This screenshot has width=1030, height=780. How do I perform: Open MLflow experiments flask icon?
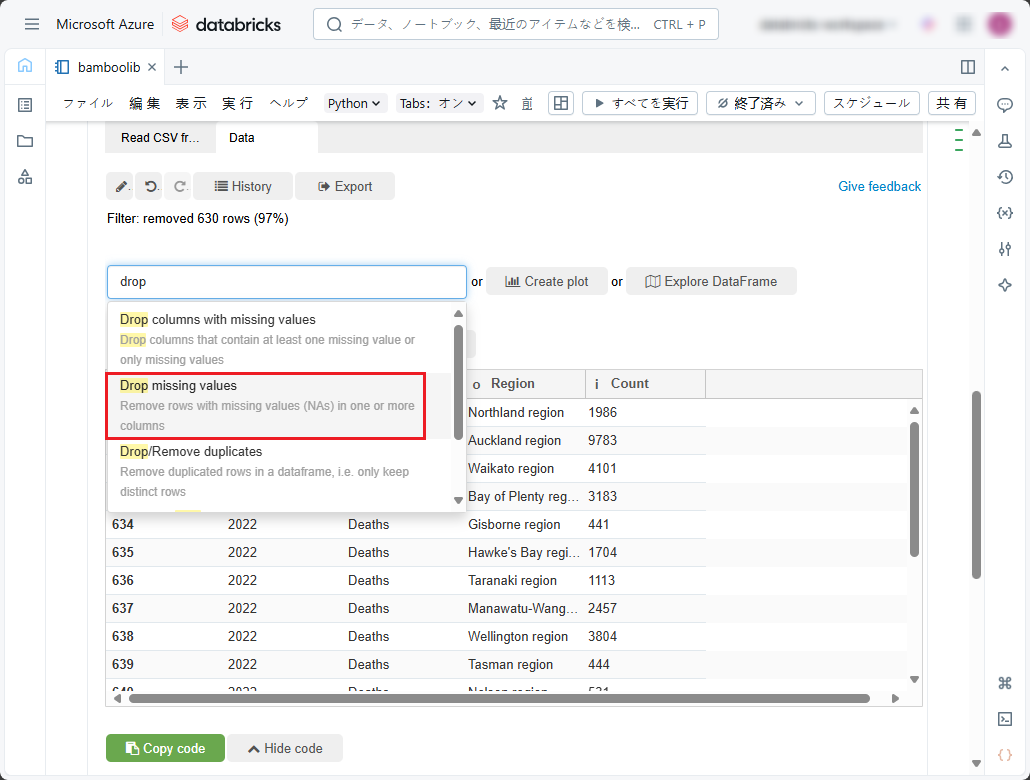click(x=1005, y=141)
